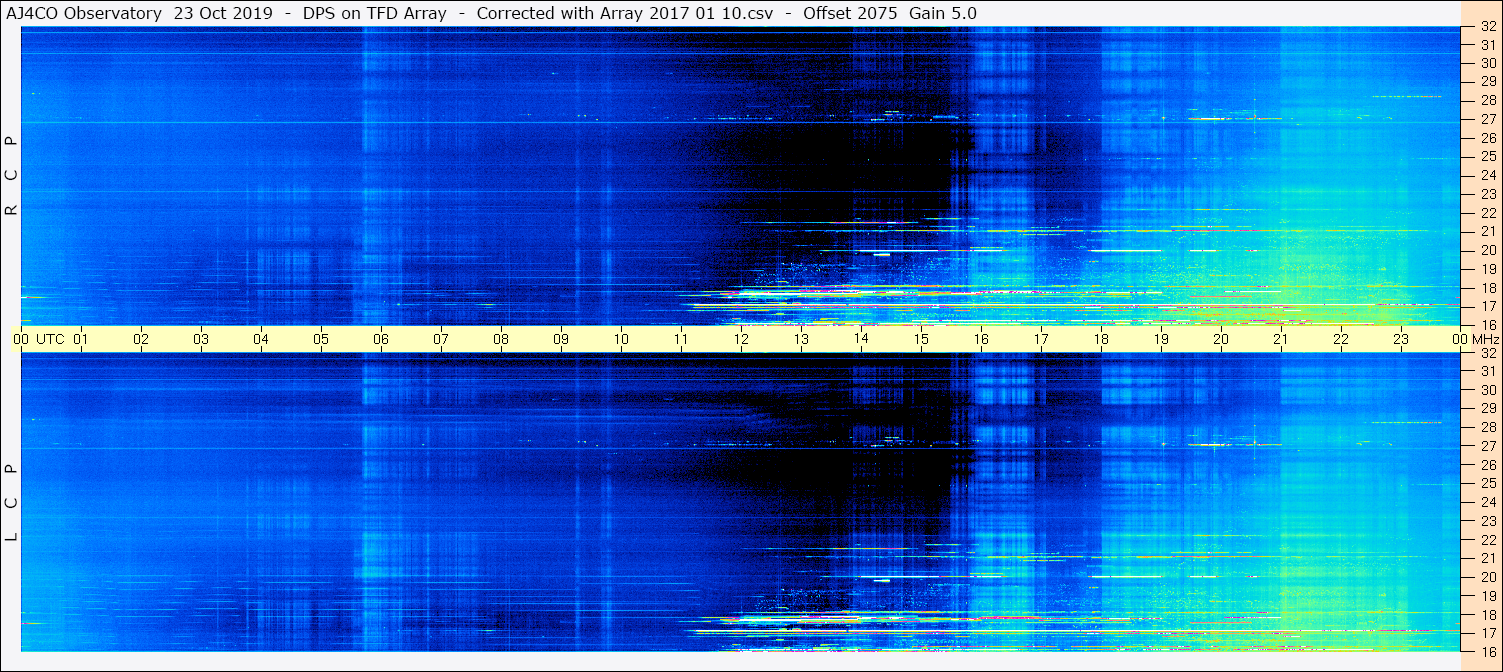Click the 21 hour marker on time axis

[x=1281, y=339]
